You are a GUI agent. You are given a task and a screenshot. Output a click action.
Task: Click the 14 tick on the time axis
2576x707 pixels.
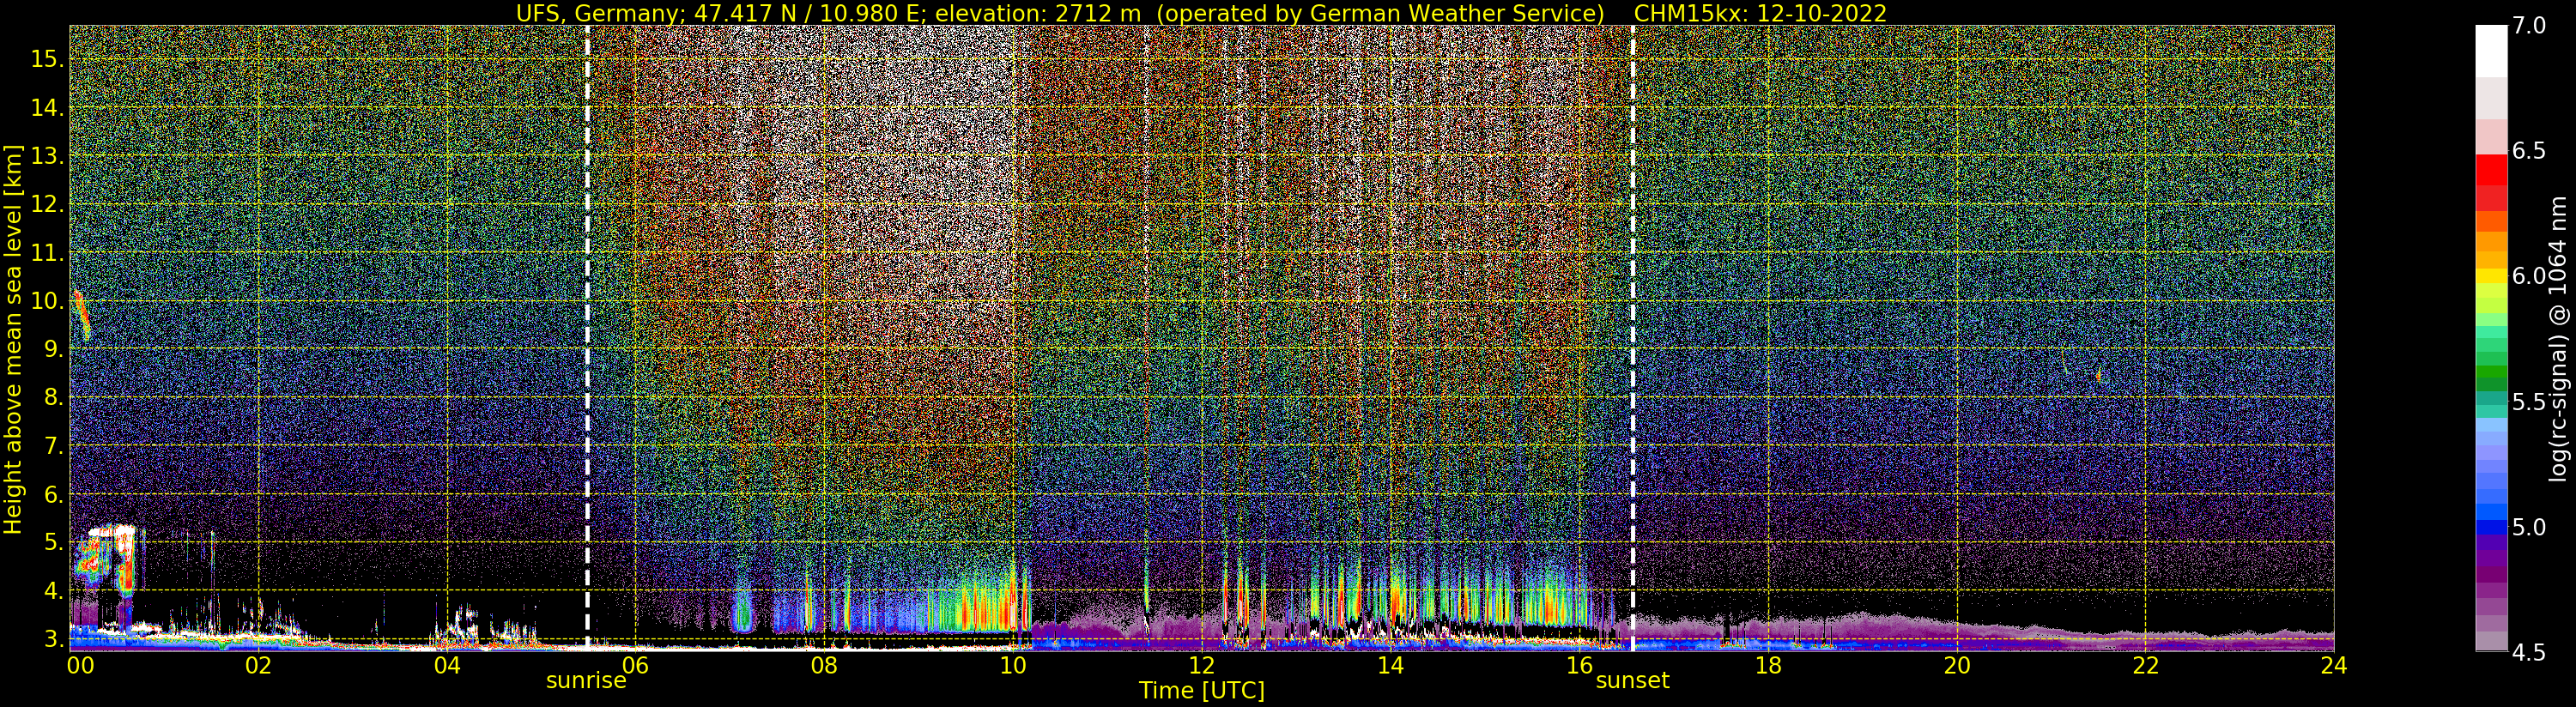pos(1390,665)
